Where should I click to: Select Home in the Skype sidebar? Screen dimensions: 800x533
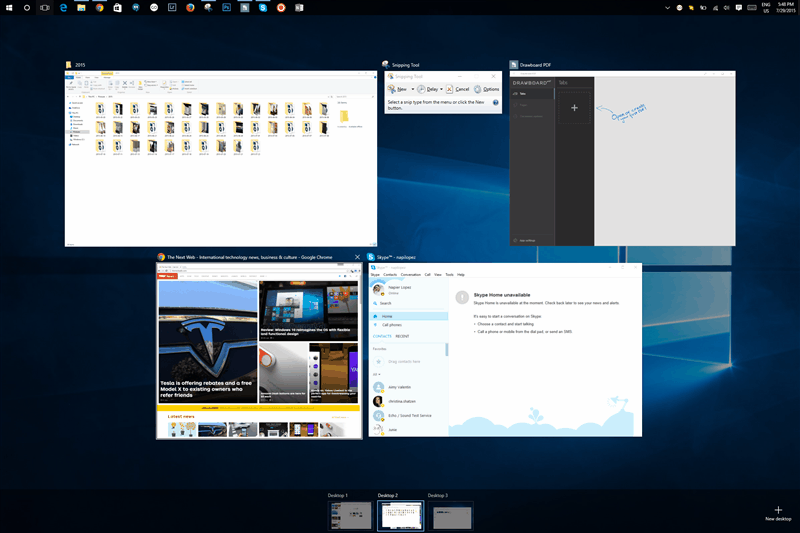pos(408,316)
